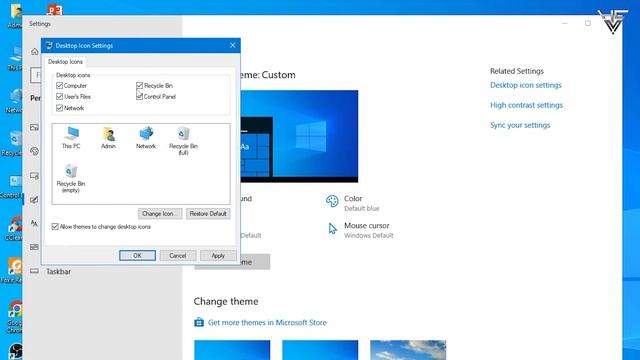Open Desktop icon settings link

(x=526, y=85)
